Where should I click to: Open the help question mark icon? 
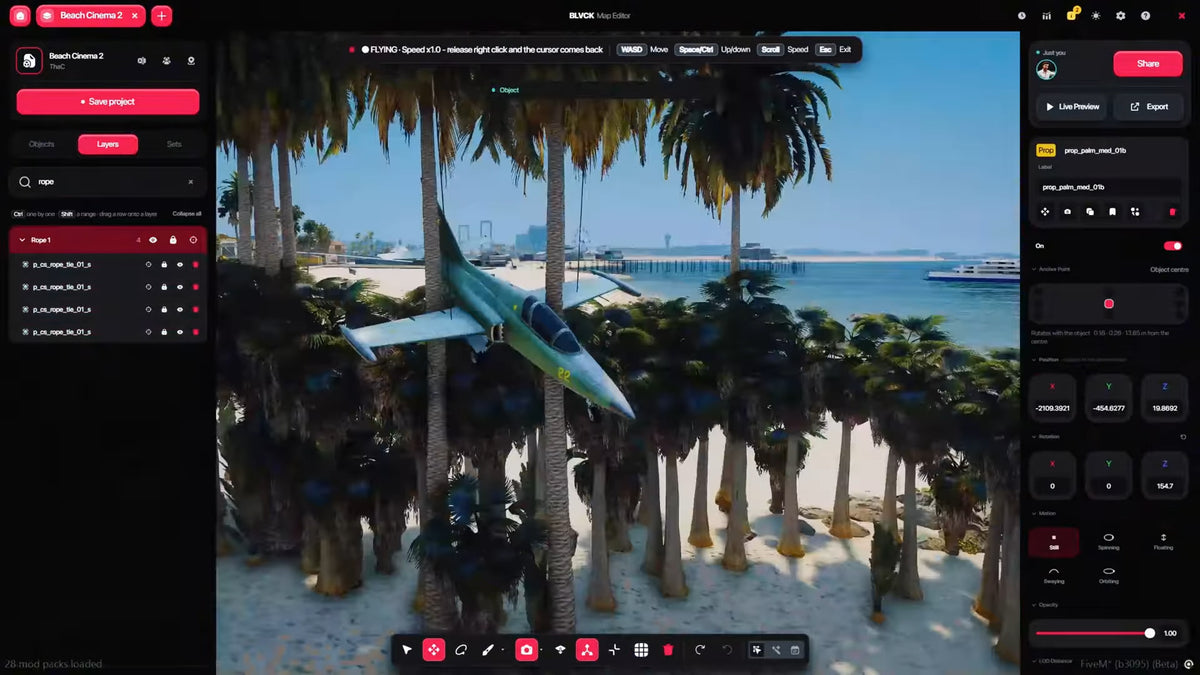[x=1146, y=16]
